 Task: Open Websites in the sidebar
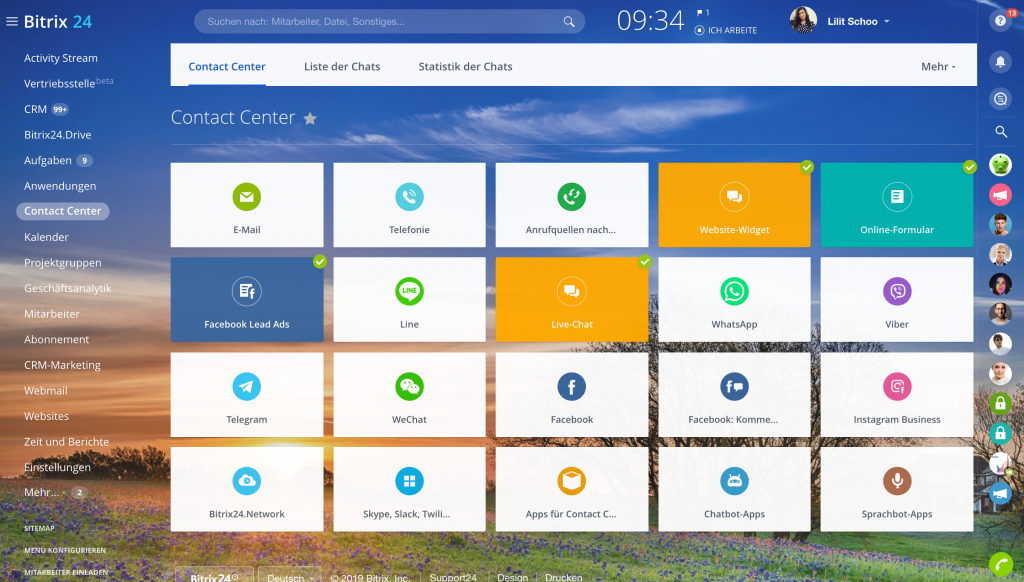point(46,416)
